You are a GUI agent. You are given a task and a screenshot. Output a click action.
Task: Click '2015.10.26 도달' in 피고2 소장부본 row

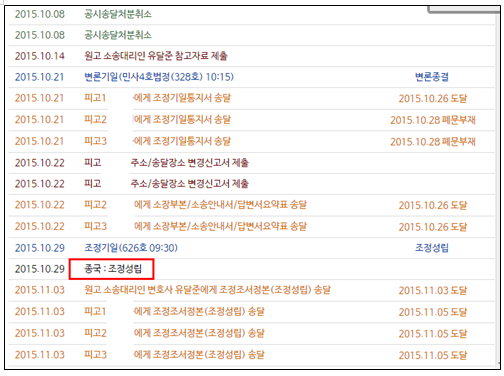coord(433,205)
